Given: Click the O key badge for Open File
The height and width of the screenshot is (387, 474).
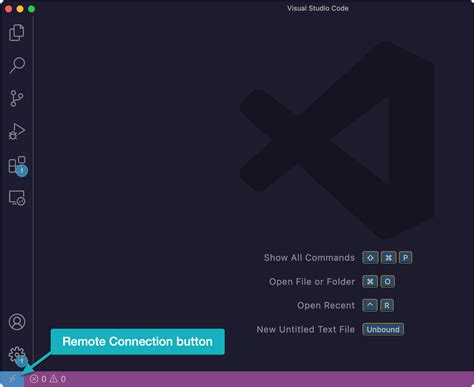Looking at the screenshot, I should pos(387,282).
